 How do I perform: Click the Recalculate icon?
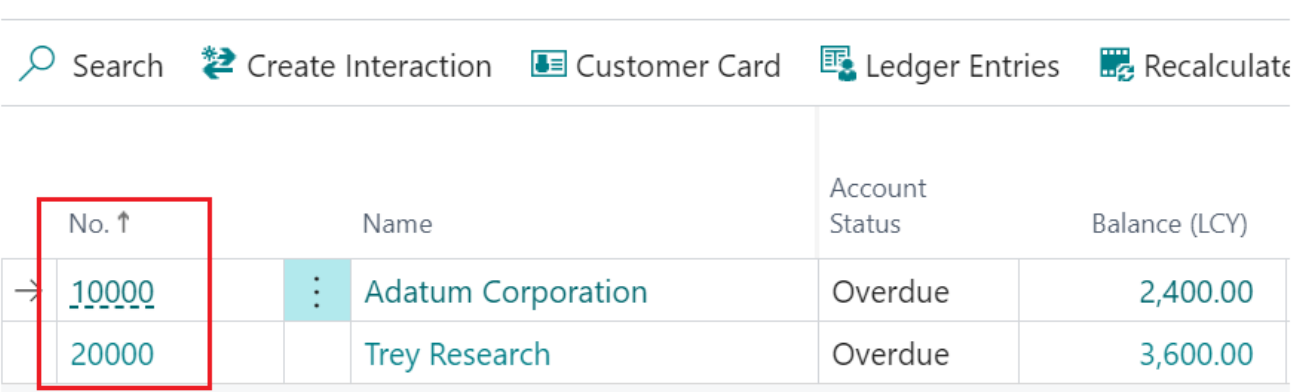1117,64
